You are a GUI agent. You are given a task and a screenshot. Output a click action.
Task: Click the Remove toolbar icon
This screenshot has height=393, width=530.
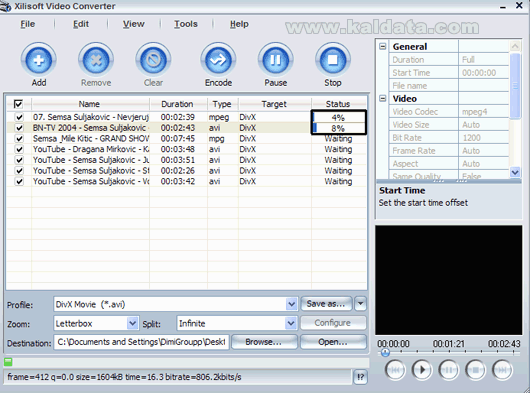click(96, 60)
